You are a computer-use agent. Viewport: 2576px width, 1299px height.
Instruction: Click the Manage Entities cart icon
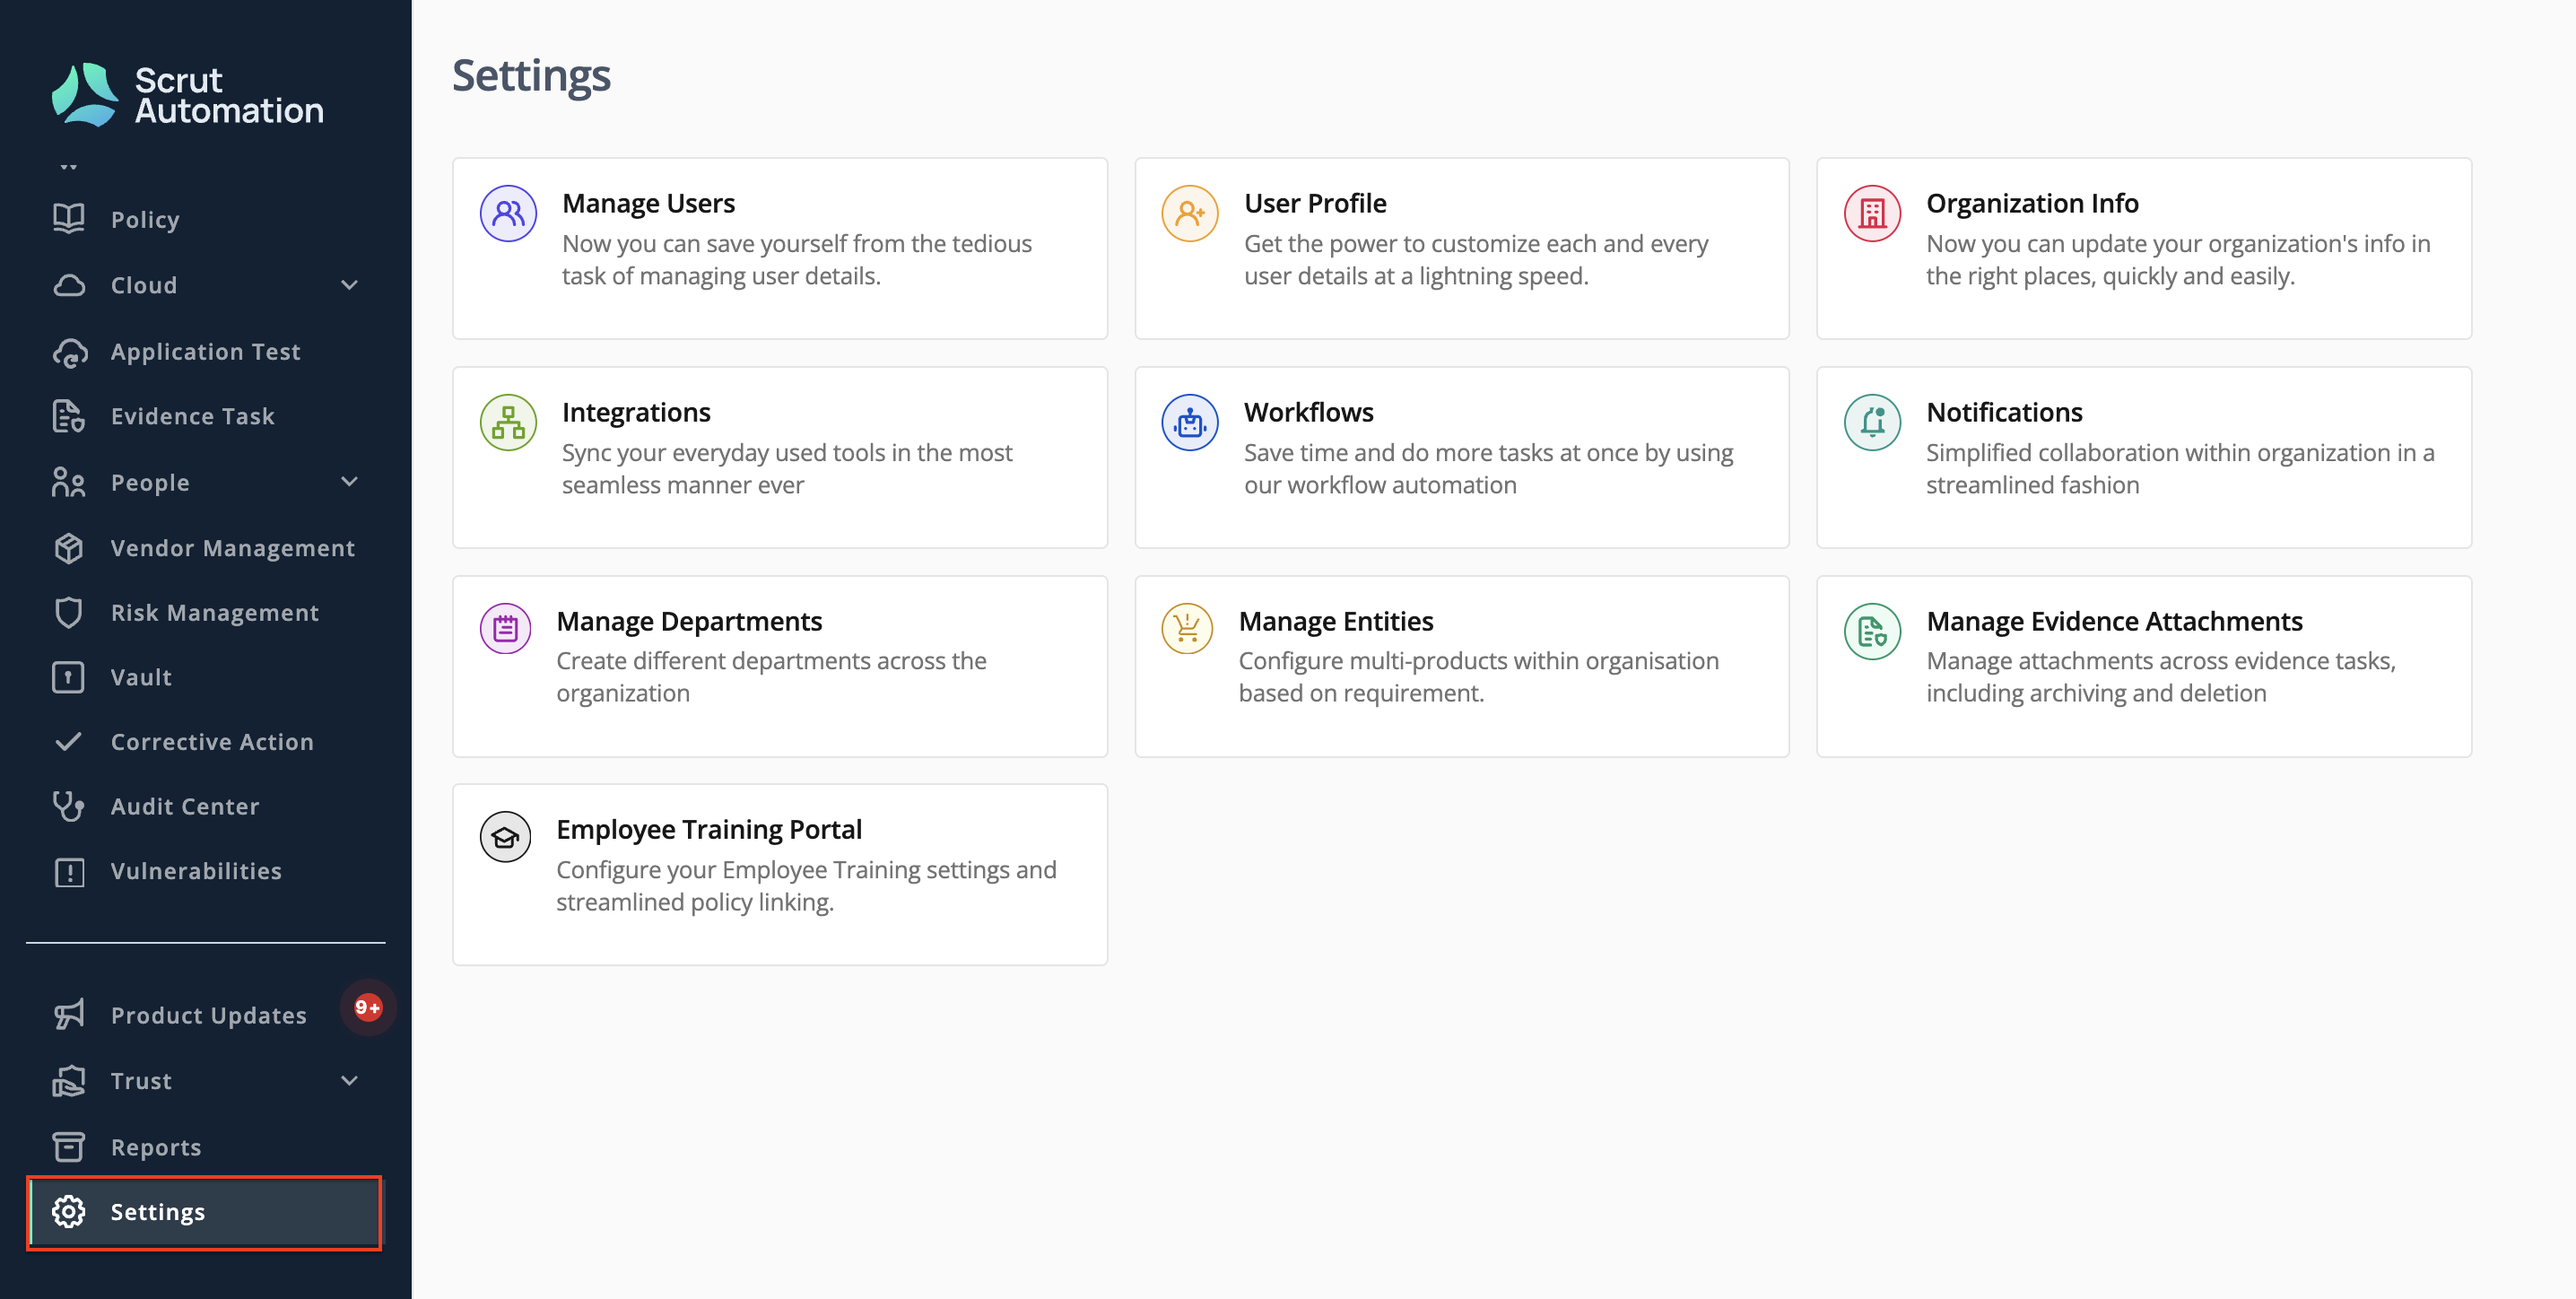coord(1187,629)
